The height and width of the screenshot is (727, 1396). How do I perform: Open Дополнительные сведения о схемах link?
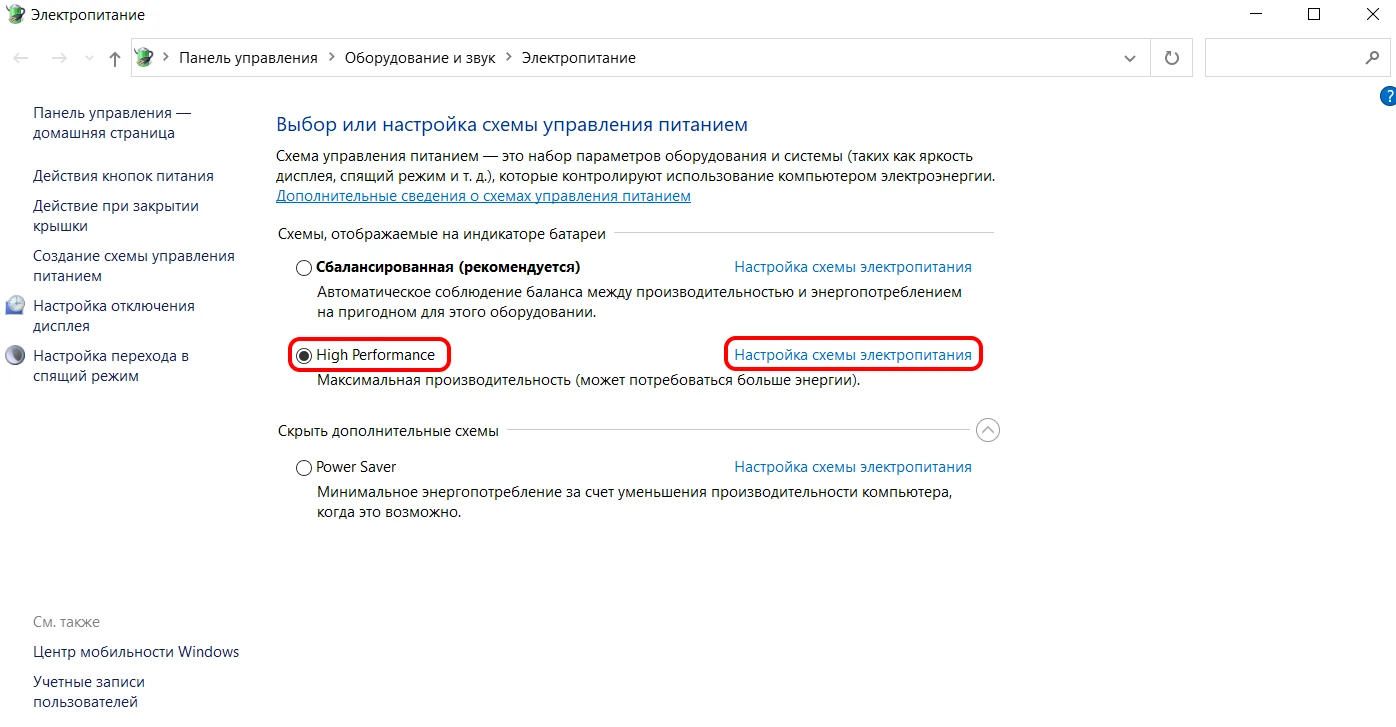483,196
